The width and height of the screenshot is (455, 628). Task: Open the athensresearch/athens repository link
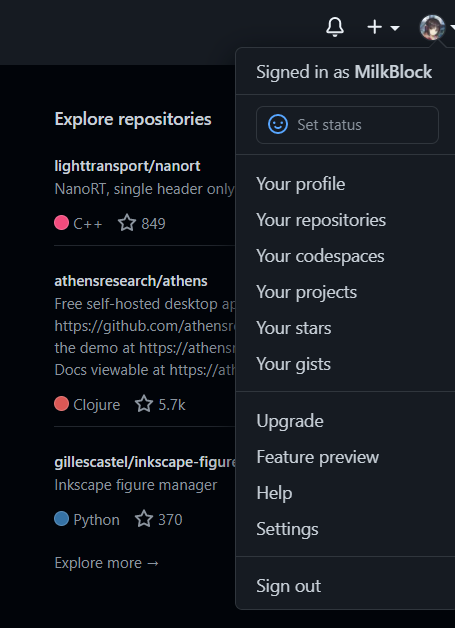coord(131,281)
